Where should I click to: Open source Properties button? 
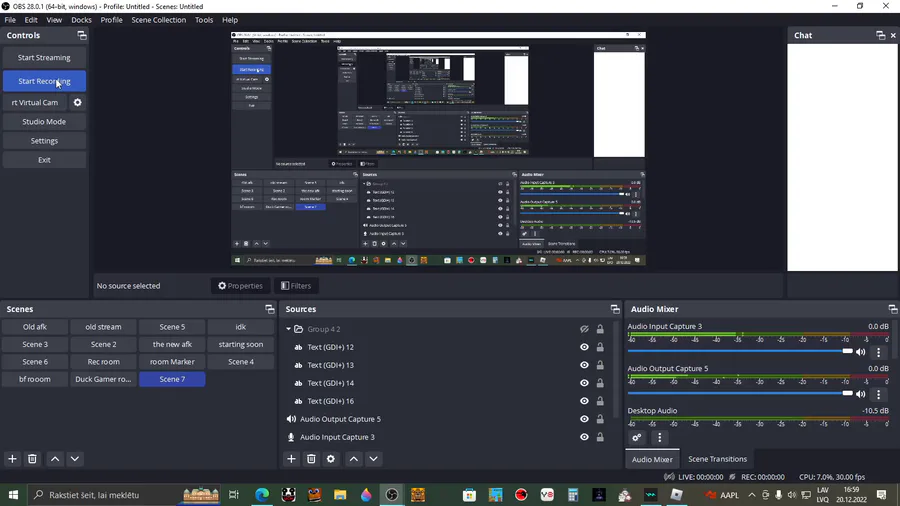tap(240, 286)
